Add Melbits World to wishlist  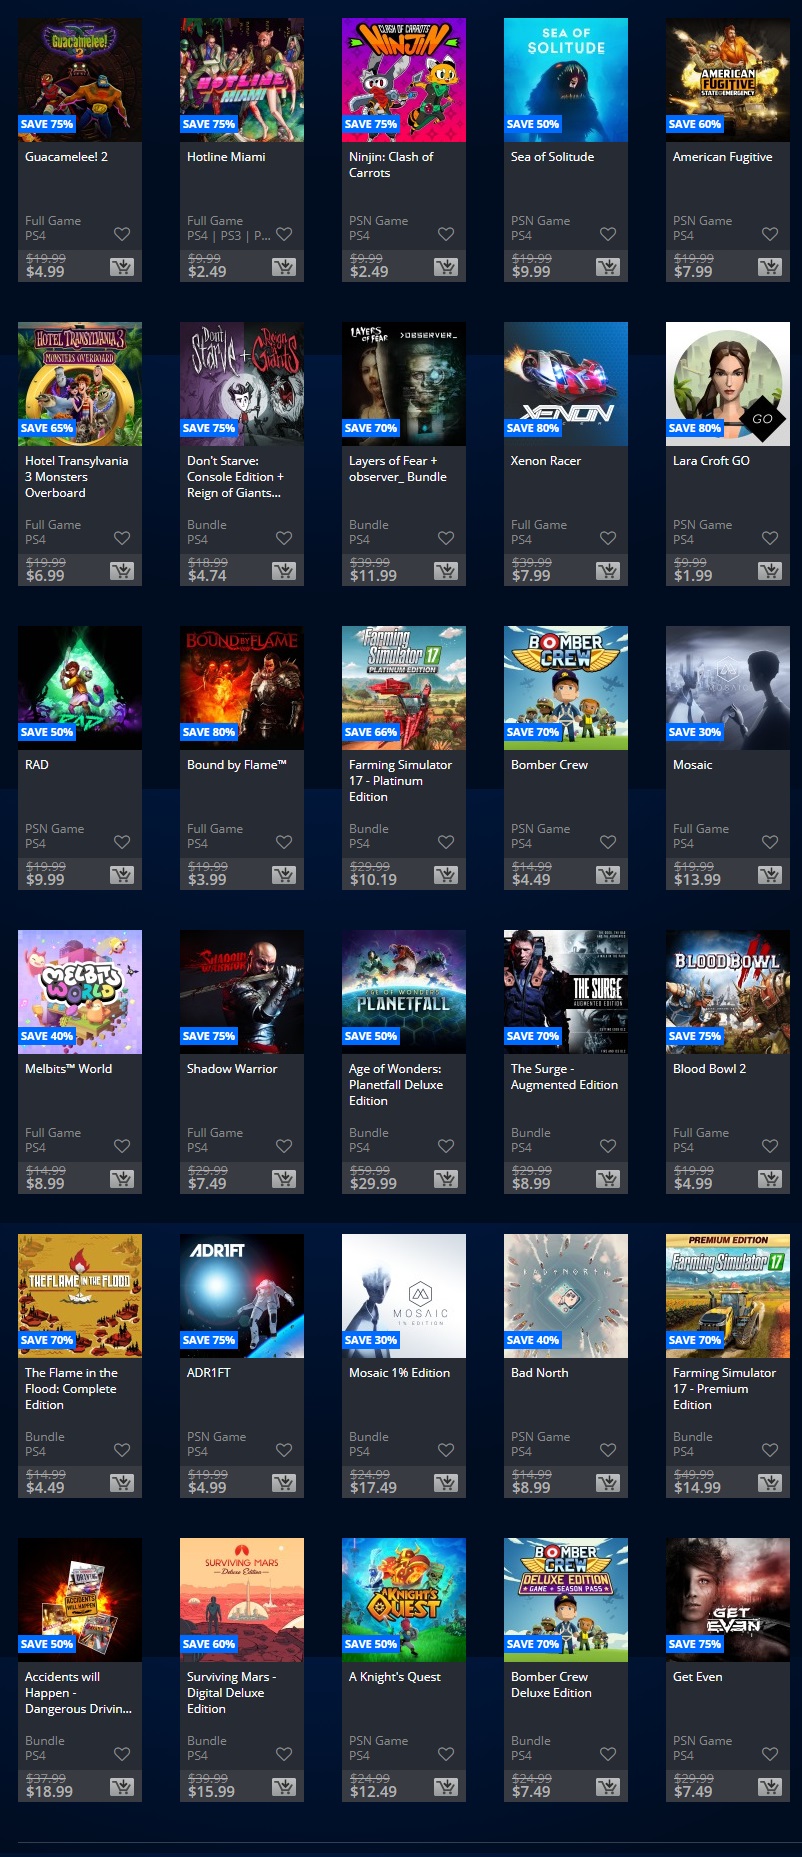coord(122,1146)
